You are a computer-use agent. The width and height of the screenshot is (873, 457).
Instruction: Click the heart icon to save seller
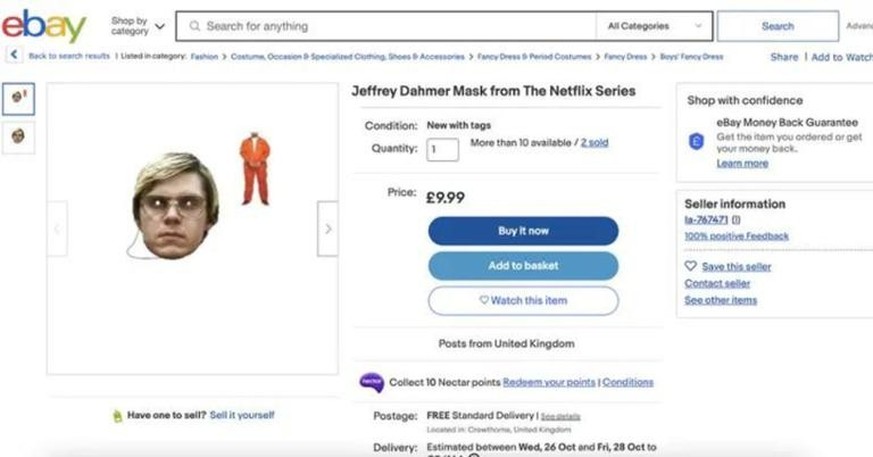tap(690, 267)
